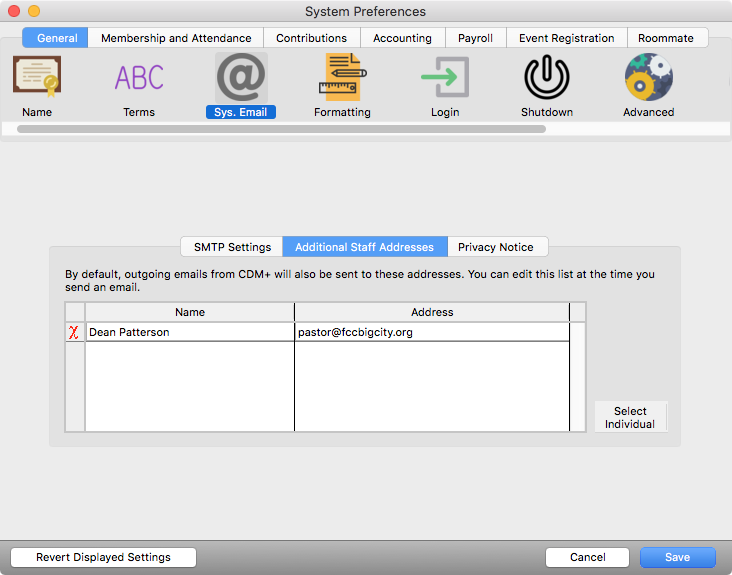Click the Sys. Email @ icon
Image resolution: width=732 pixels, height=575 pixels.
click(241, 78)
